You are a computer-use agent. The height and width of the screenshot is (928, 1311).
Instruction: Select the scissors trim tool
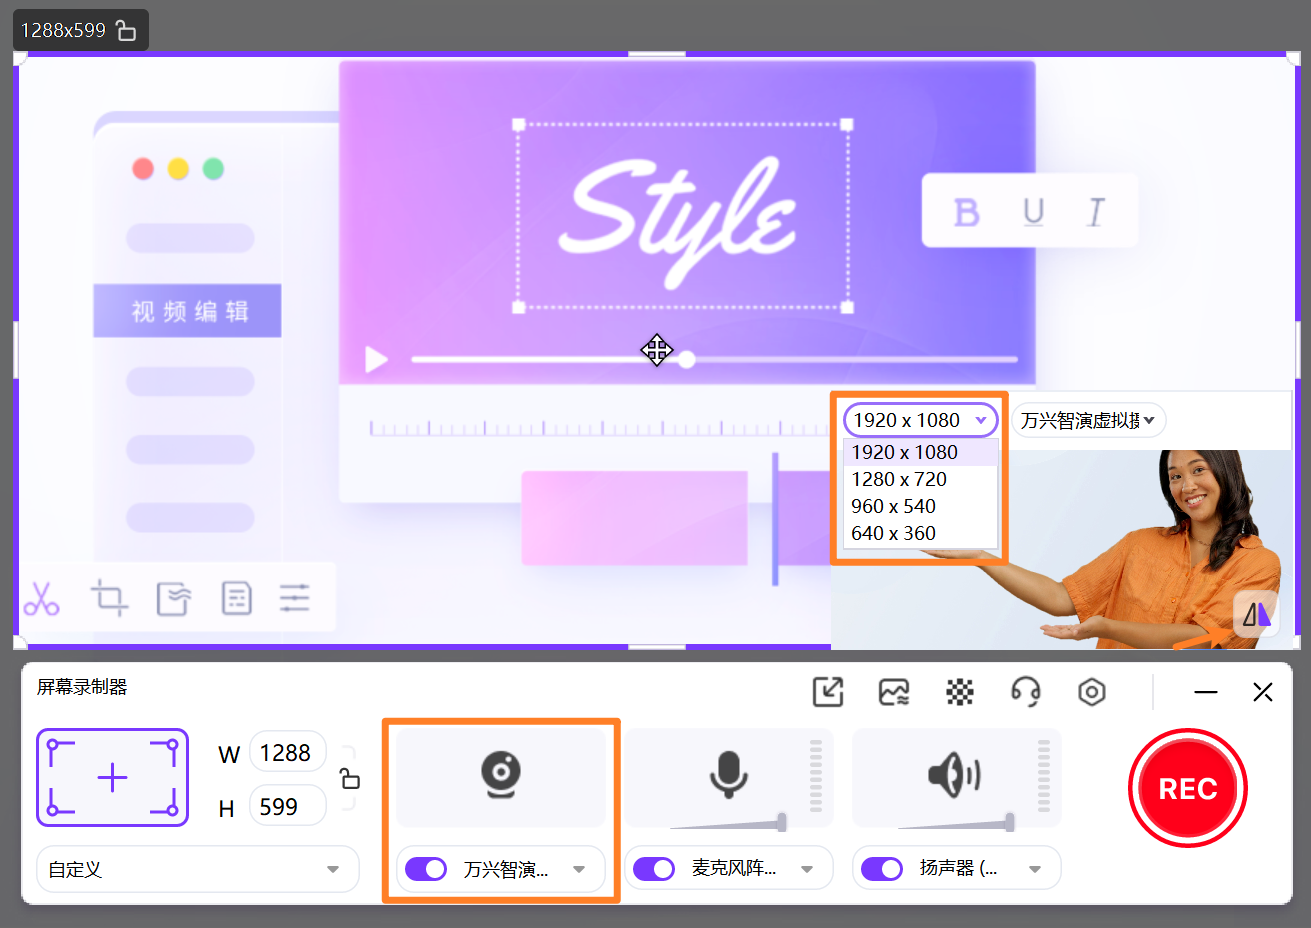42,598
